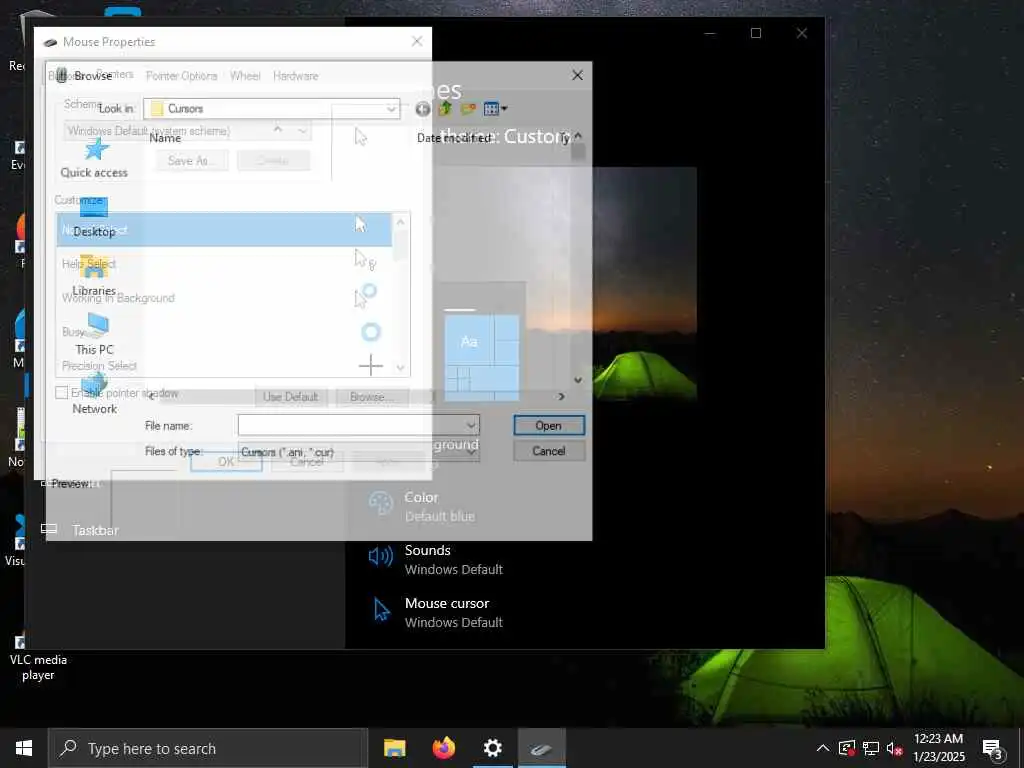Viewport: 1024px width, 768px height.
Task: Go back using the Browse dialog back arrow
Action: [x=423, y=109]
